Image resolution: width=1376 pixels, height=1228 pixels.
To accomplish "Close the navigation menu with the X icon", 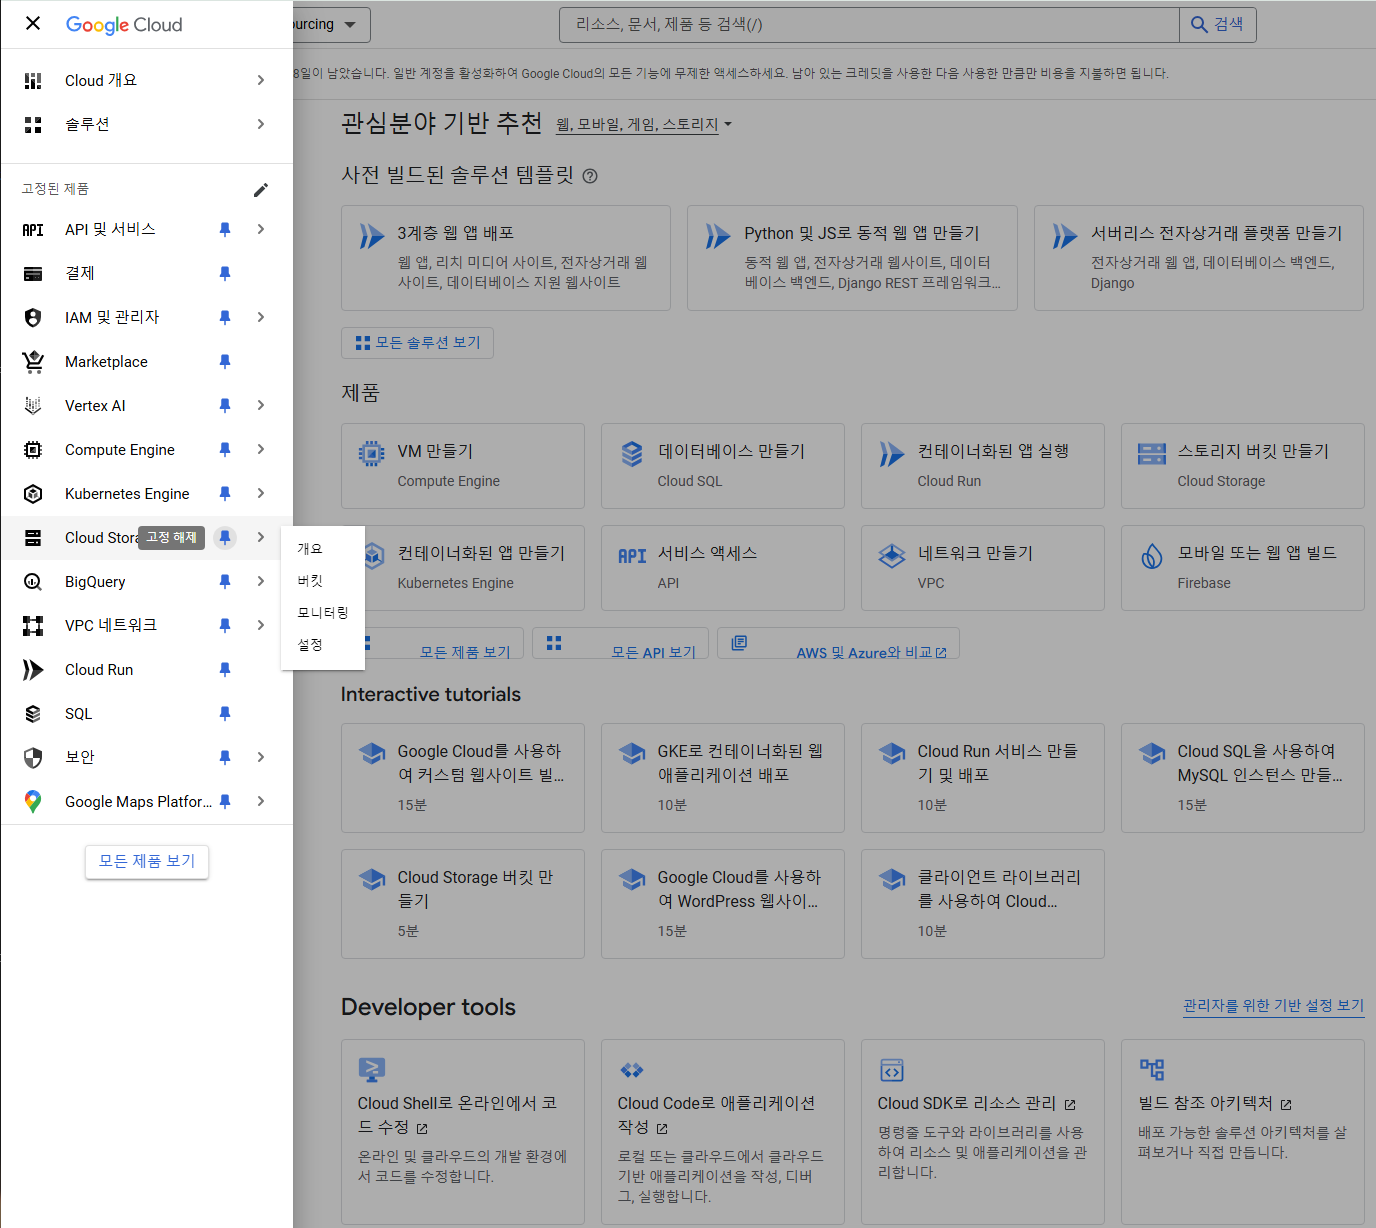I will pos(33,23).
